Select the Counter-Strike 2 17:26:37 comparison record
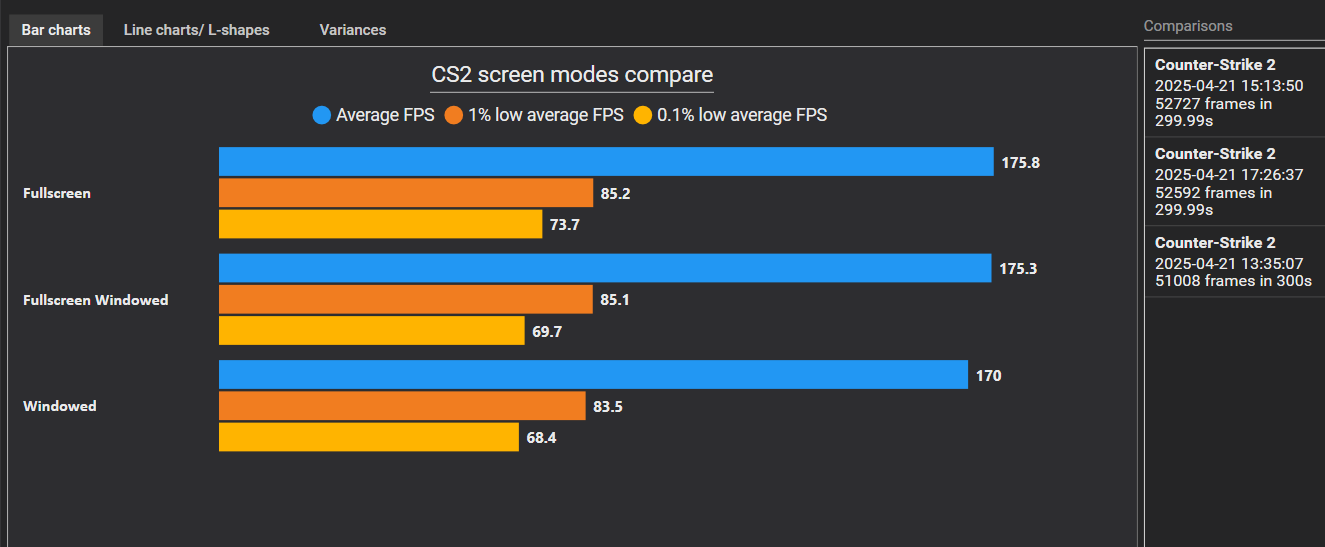This screenshot has width=1325, height=547. (x=1234, y=181)
